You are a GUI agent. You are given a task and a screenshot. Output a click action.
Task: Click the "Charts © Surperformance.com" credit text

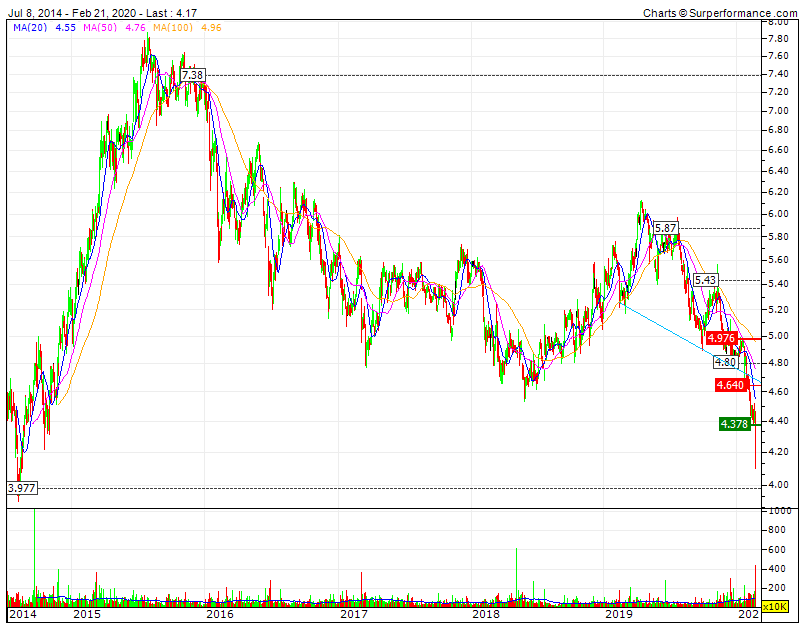(x=720, y=13)
